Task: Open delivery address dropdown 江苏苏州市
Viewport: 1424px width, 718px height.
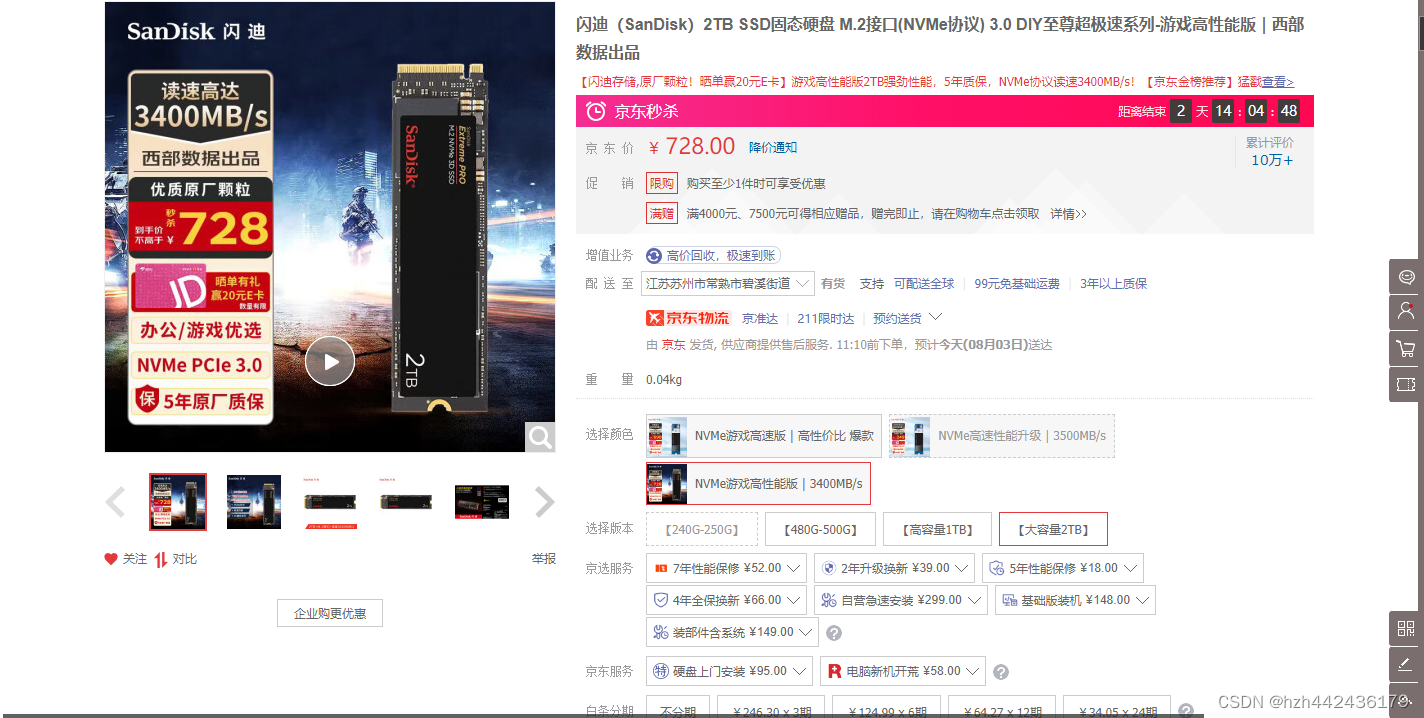Action: coord(728,284)
